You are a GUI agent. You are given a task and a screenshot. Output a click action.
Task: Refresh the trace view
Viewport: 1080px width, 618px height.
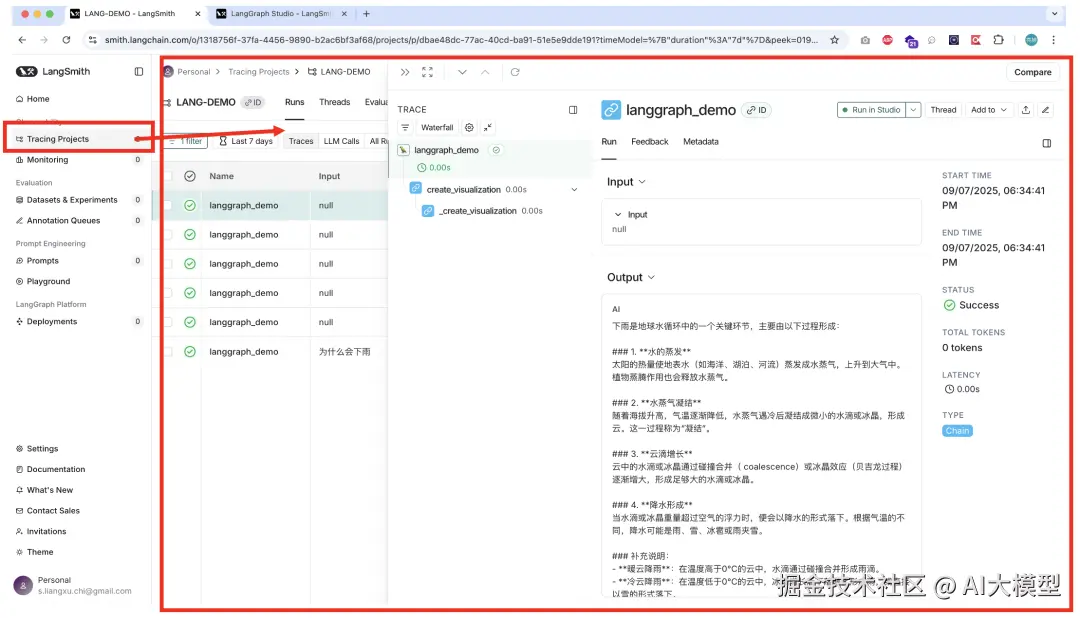click(x=515, y=72)
